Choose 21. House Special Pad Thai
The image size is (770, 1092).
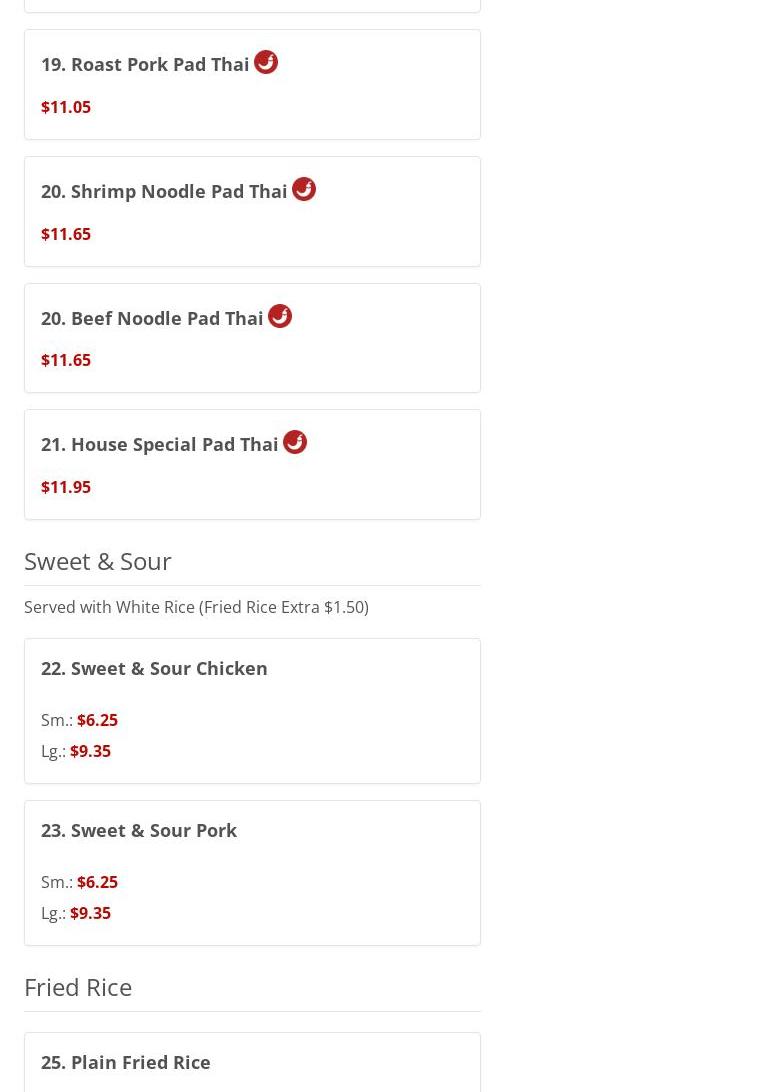pyautogui.click(x=160, y=444)
